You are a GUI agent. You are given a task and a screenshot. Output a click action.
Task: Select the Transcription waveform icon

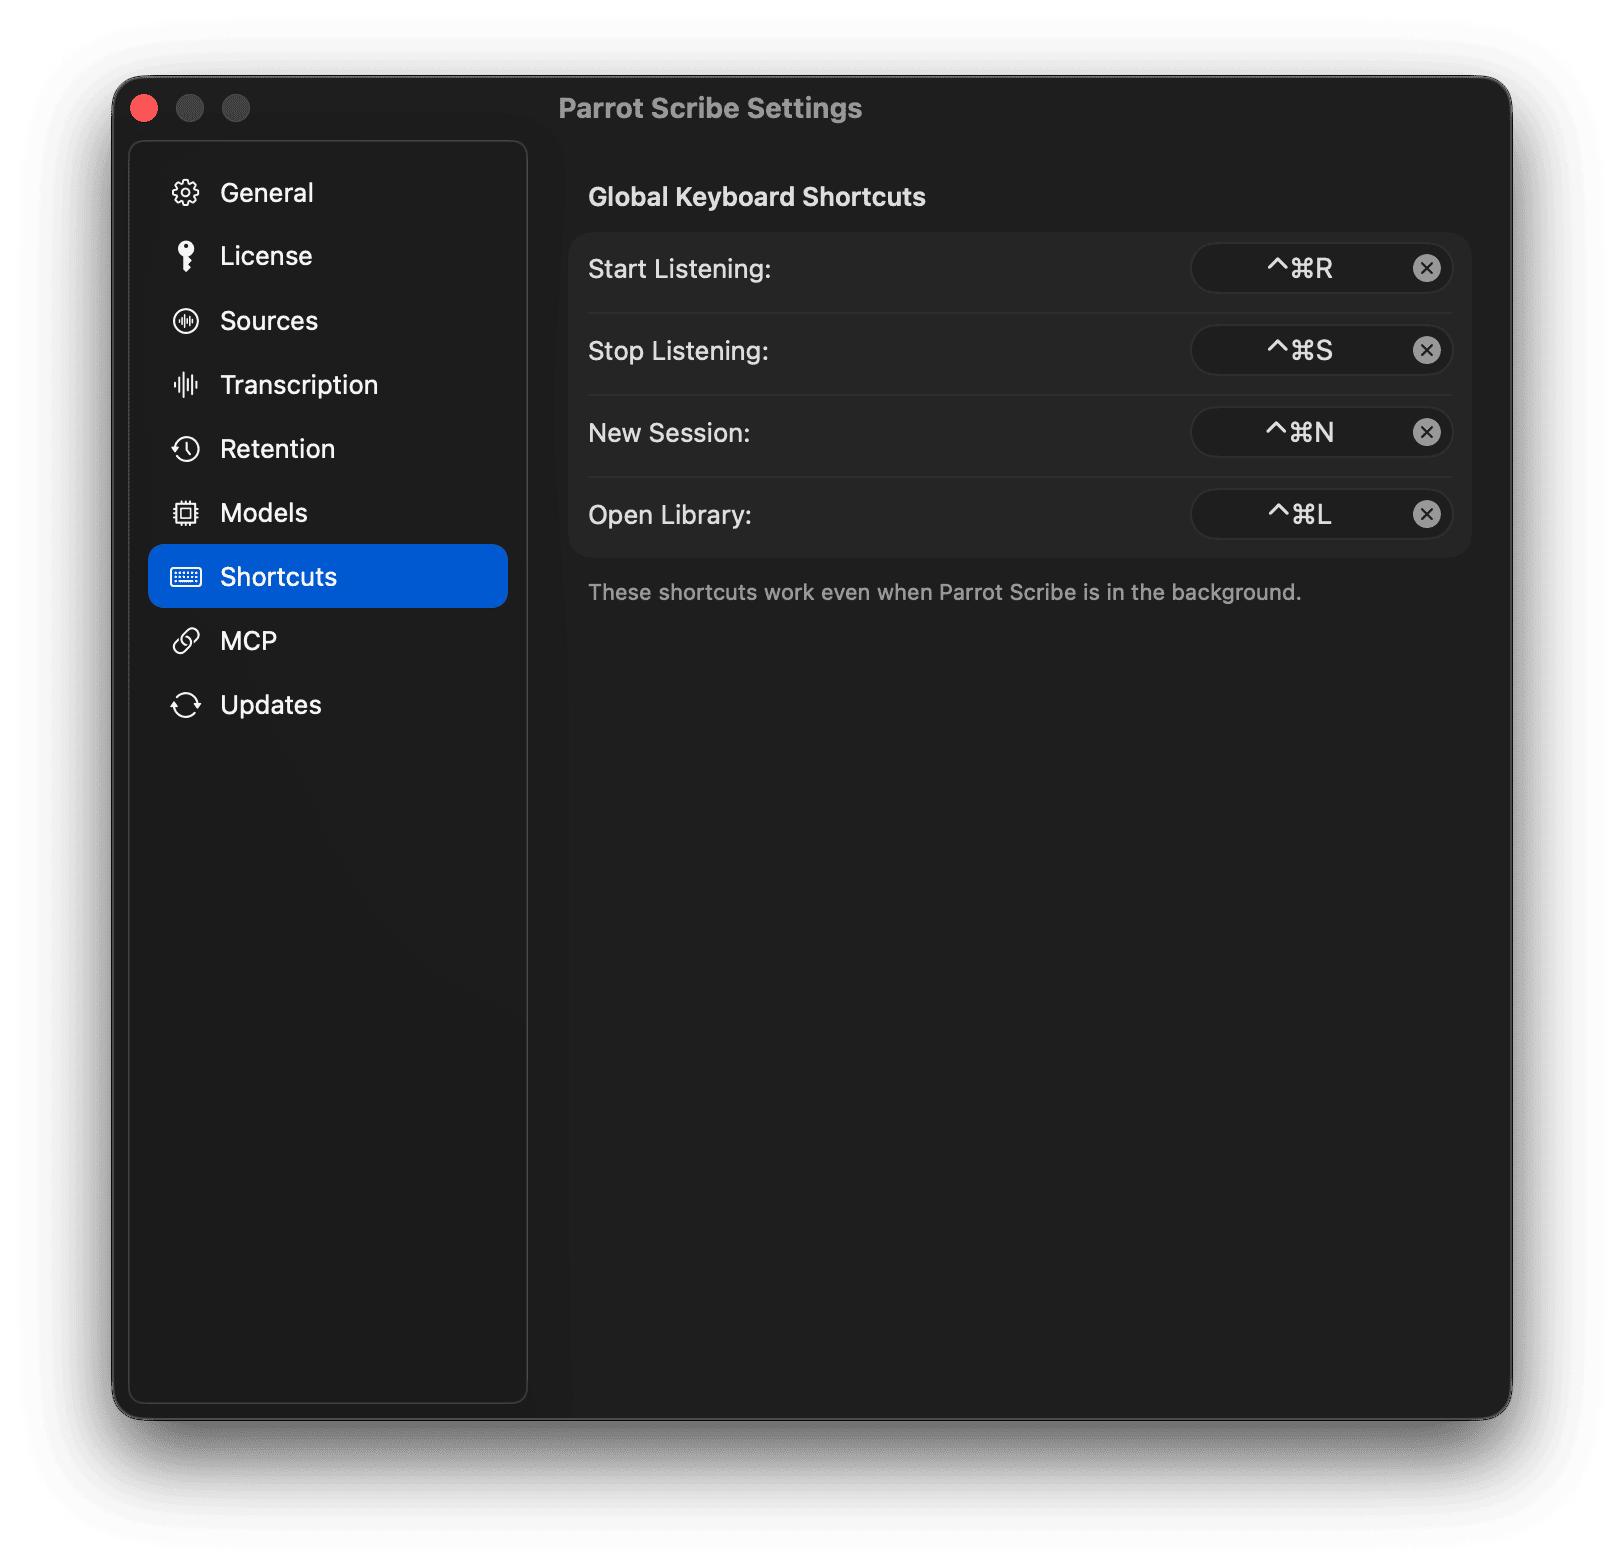pos(186,384)
